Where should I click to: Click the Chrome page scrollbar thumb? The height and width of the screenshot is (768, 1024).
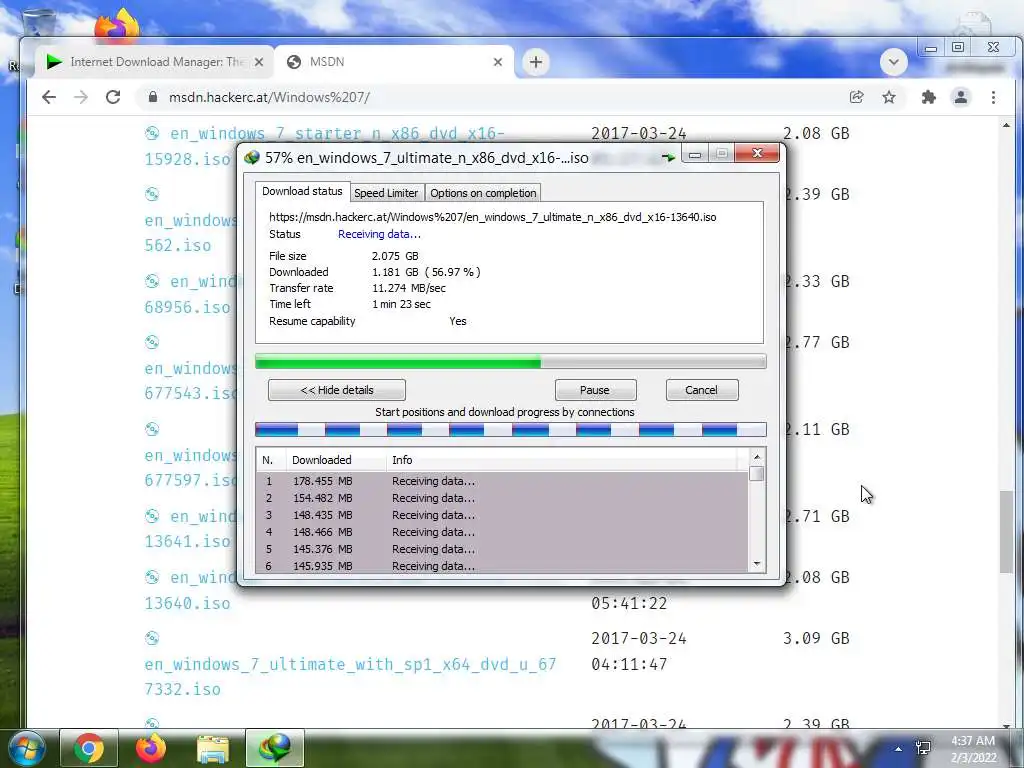(x=1006, y=532)
